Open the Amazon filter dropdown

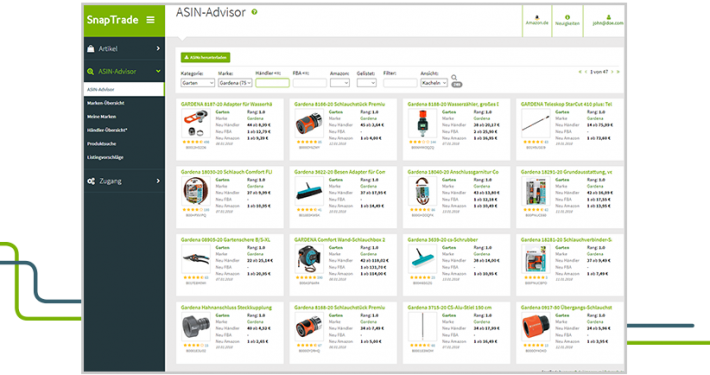(x=340, y=83)
